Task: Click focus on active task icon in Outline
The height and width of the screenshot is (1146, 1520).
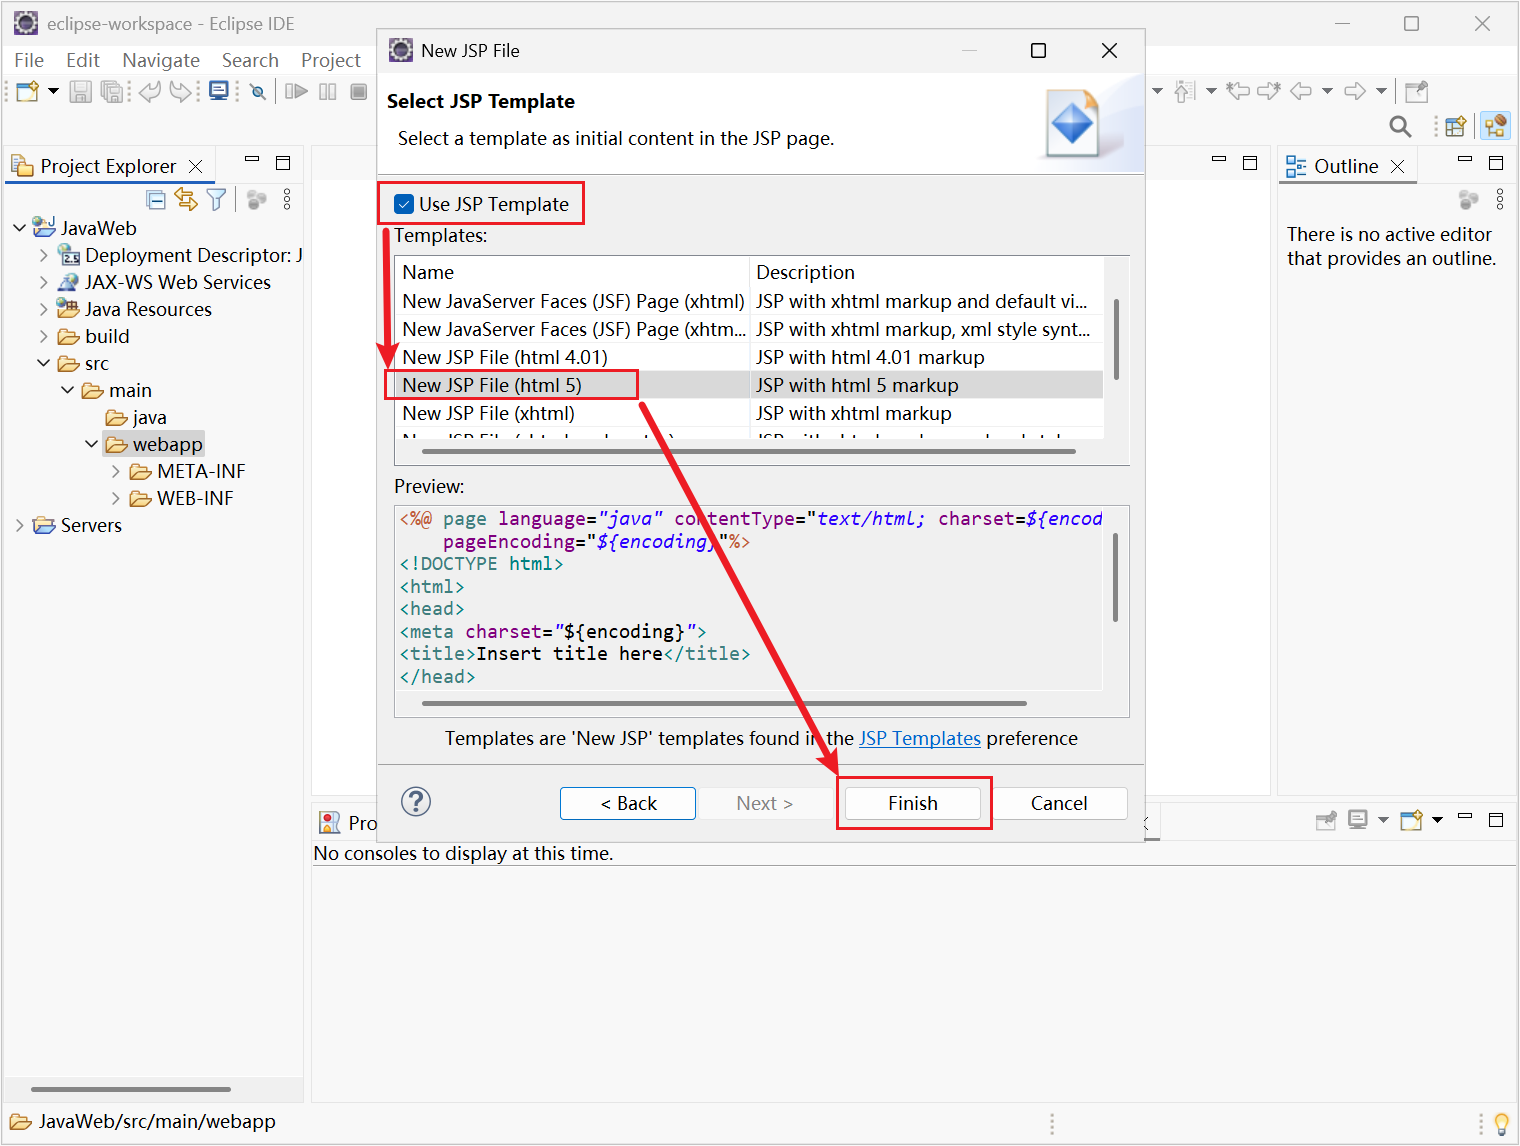Action: (1468, 200)
